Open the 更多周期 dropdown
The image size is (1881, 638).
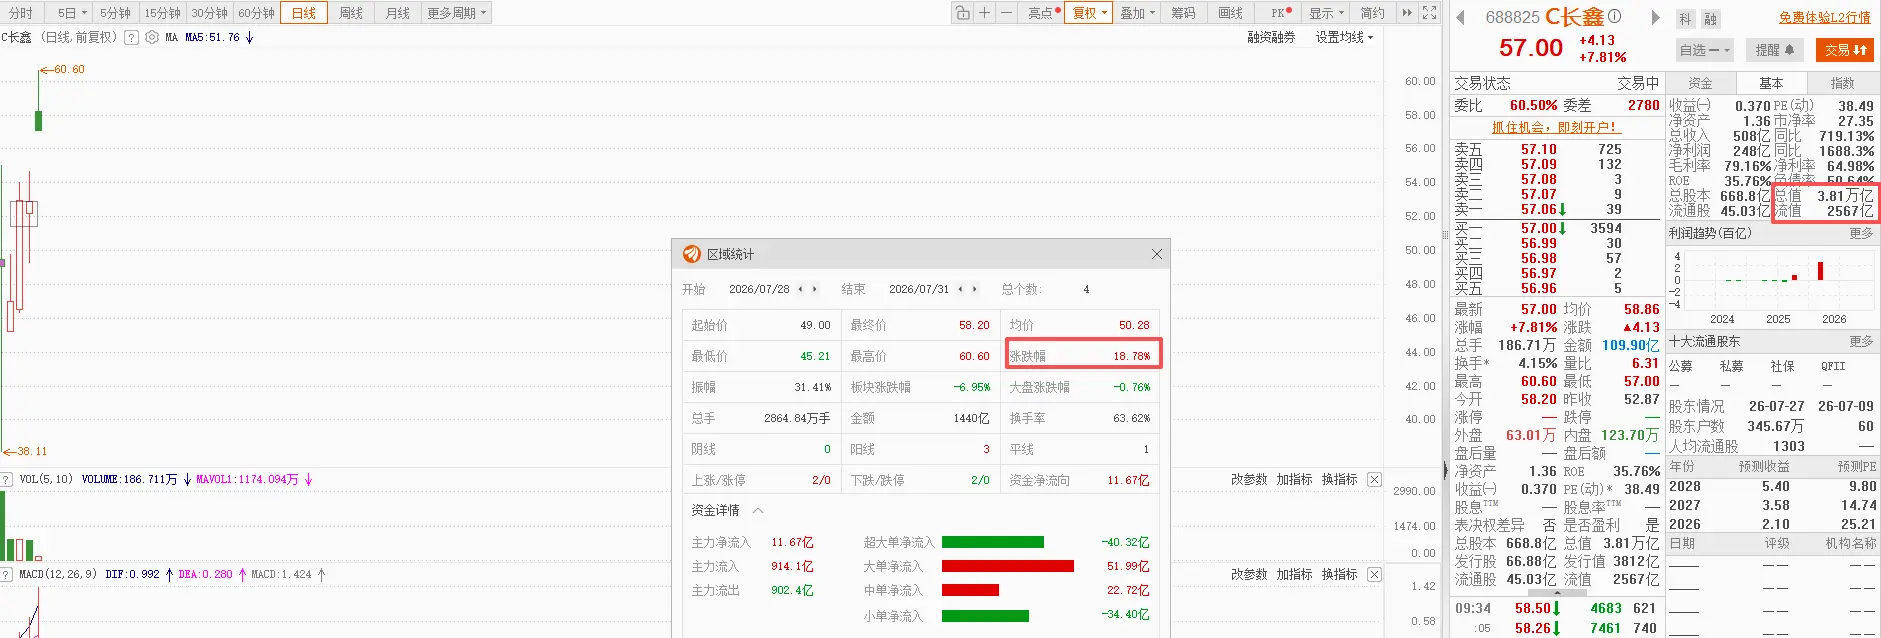pos(456,13)
